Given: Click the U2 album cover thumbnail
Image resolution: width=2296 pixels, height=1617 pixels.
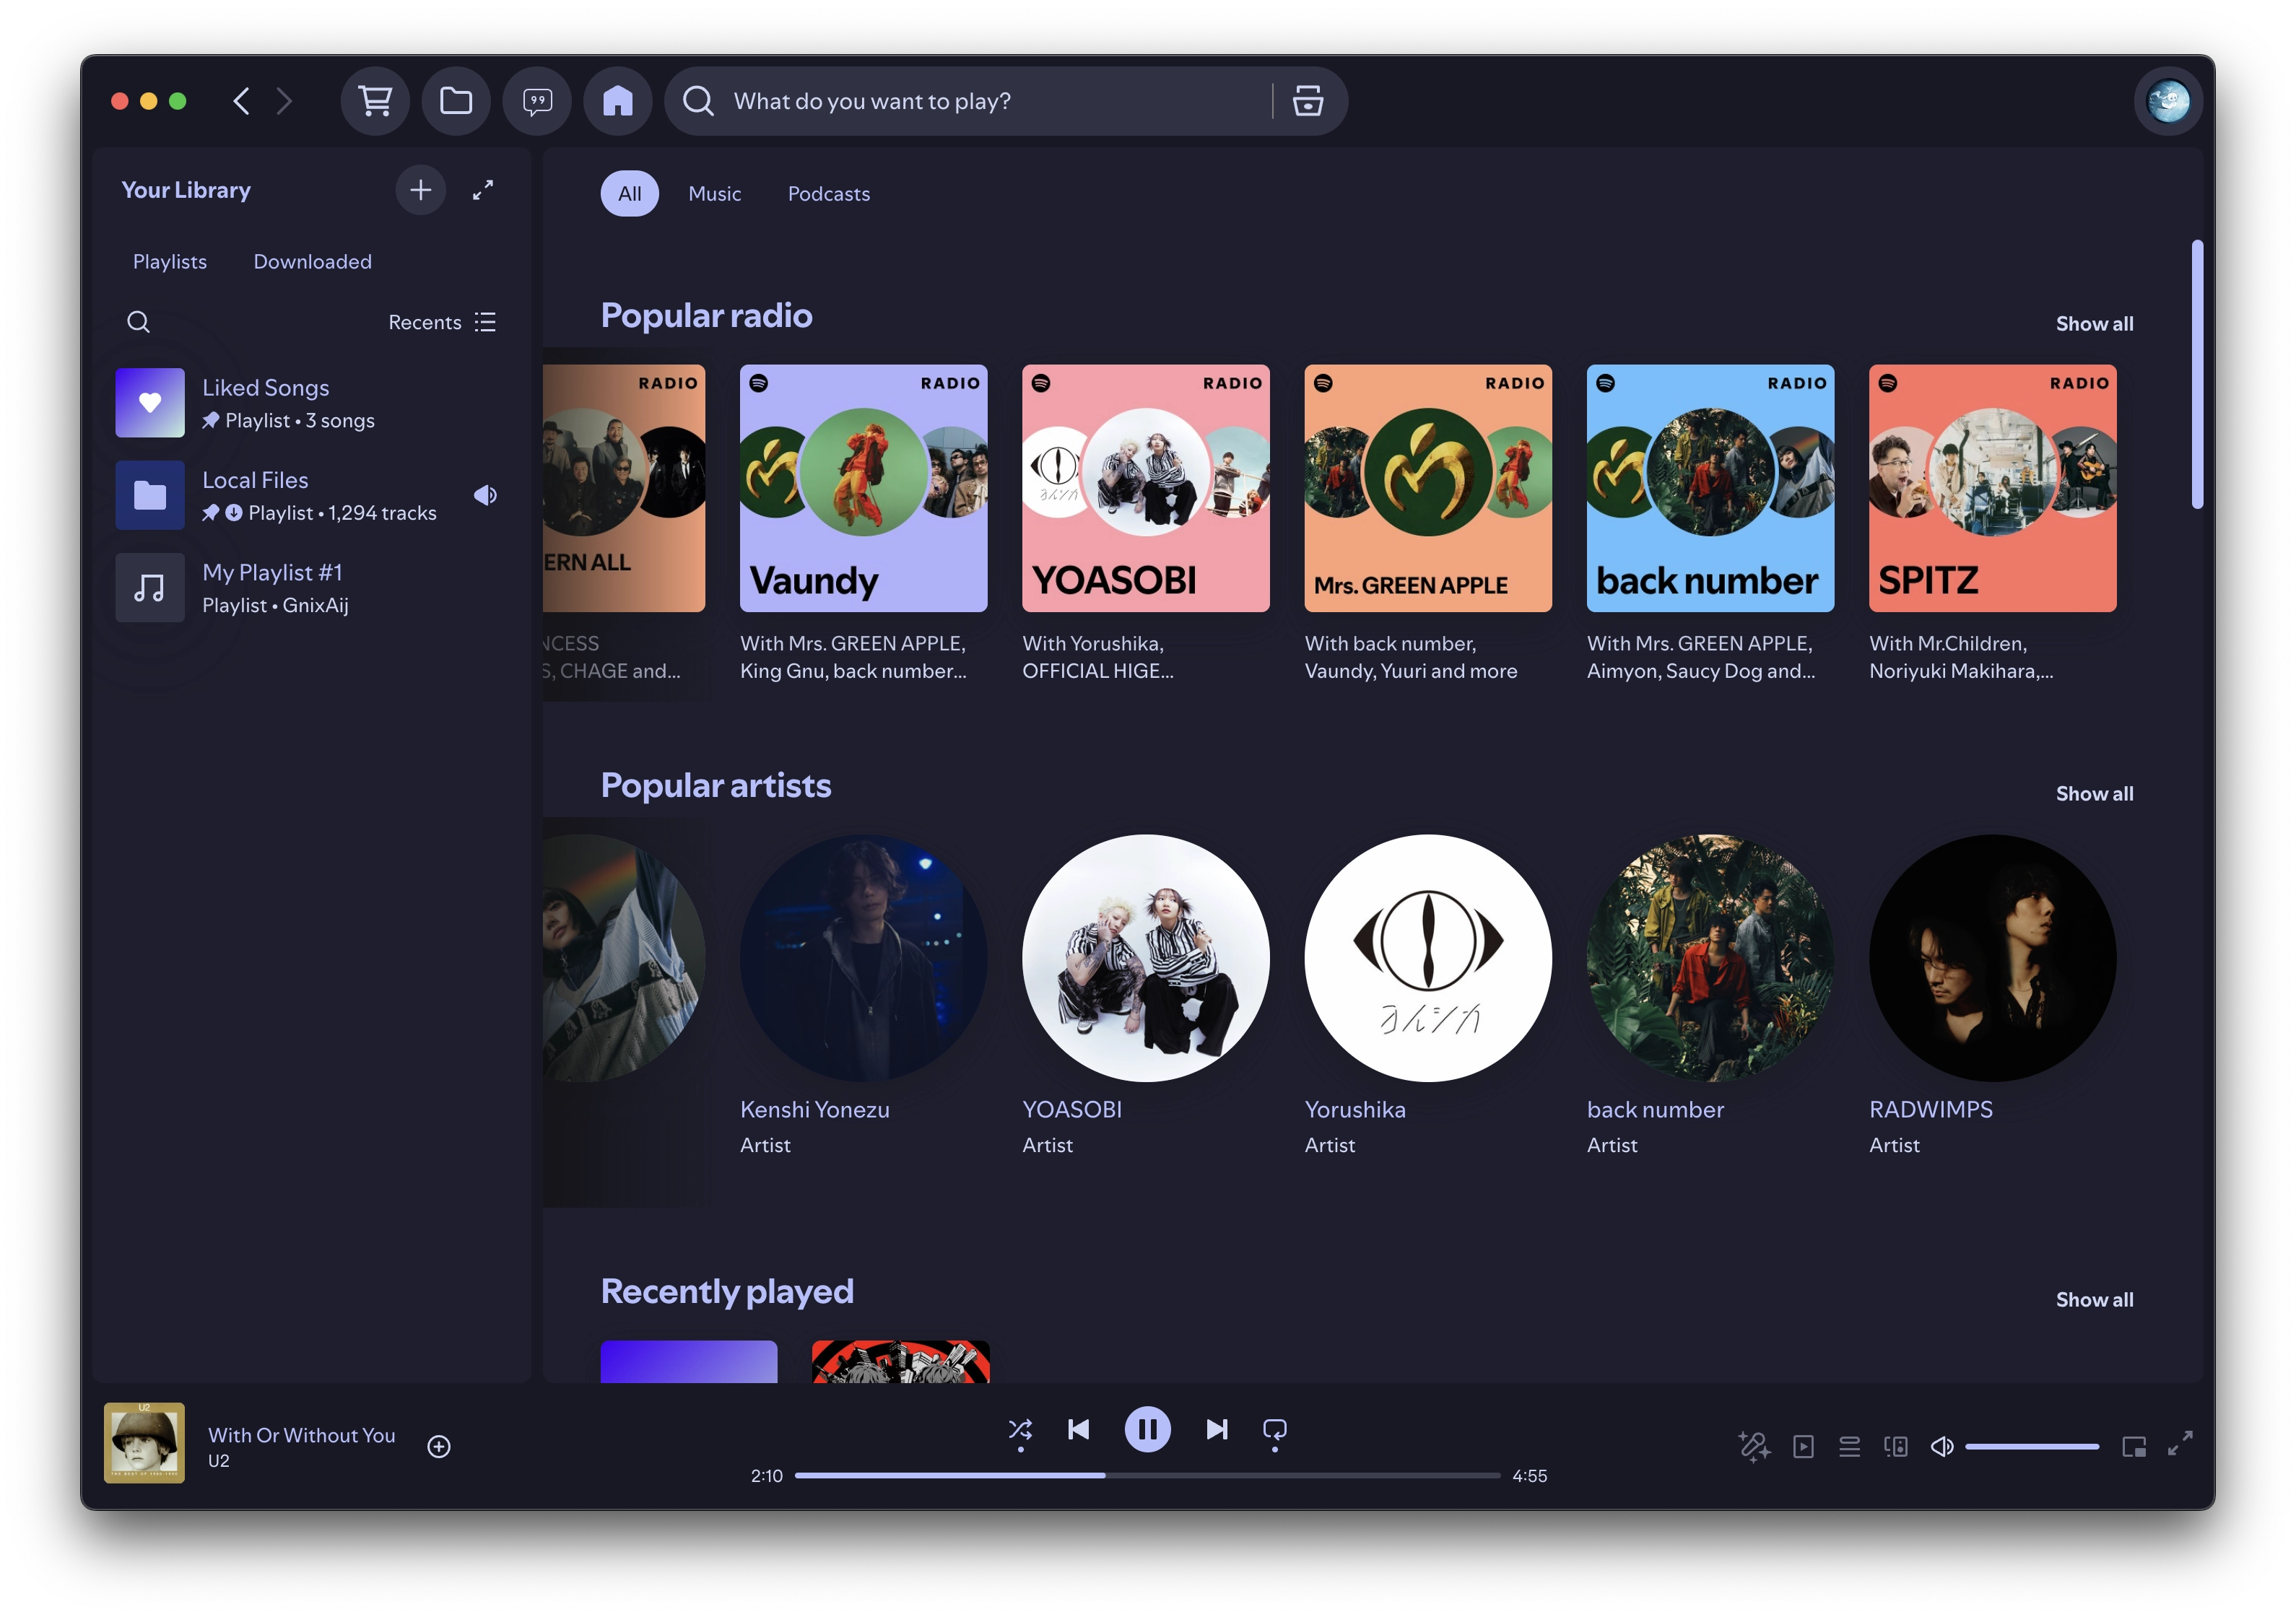Looking at the screenshot, I should click(x=144, y=1443).
